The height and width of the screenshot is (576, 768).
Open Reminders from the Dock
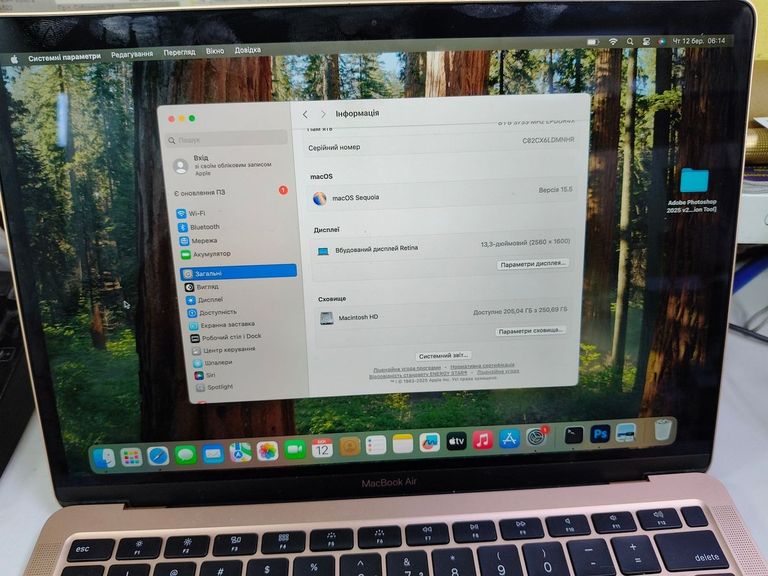[x=376, y=445]
